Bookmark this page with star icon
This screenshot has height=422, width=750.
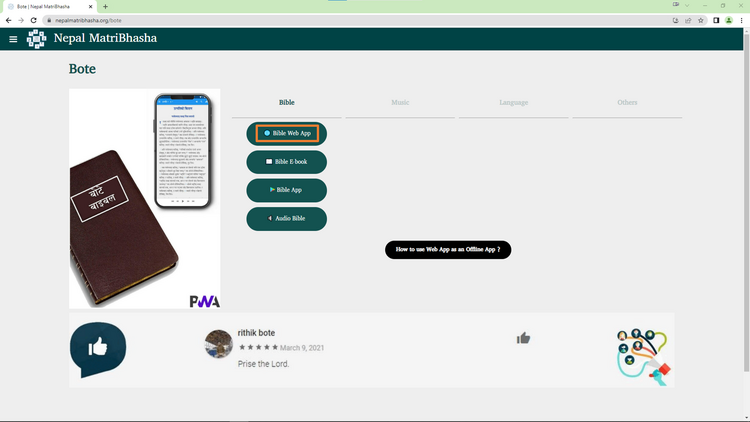[701, 20]
